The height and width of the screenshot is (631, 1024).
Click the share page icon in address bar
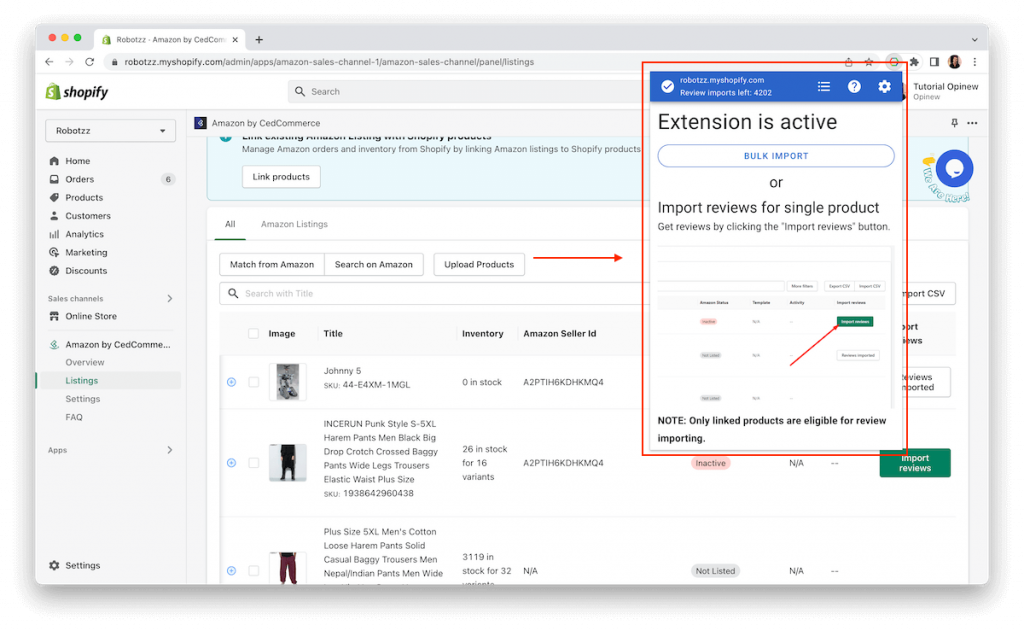[x=848, y=62]
